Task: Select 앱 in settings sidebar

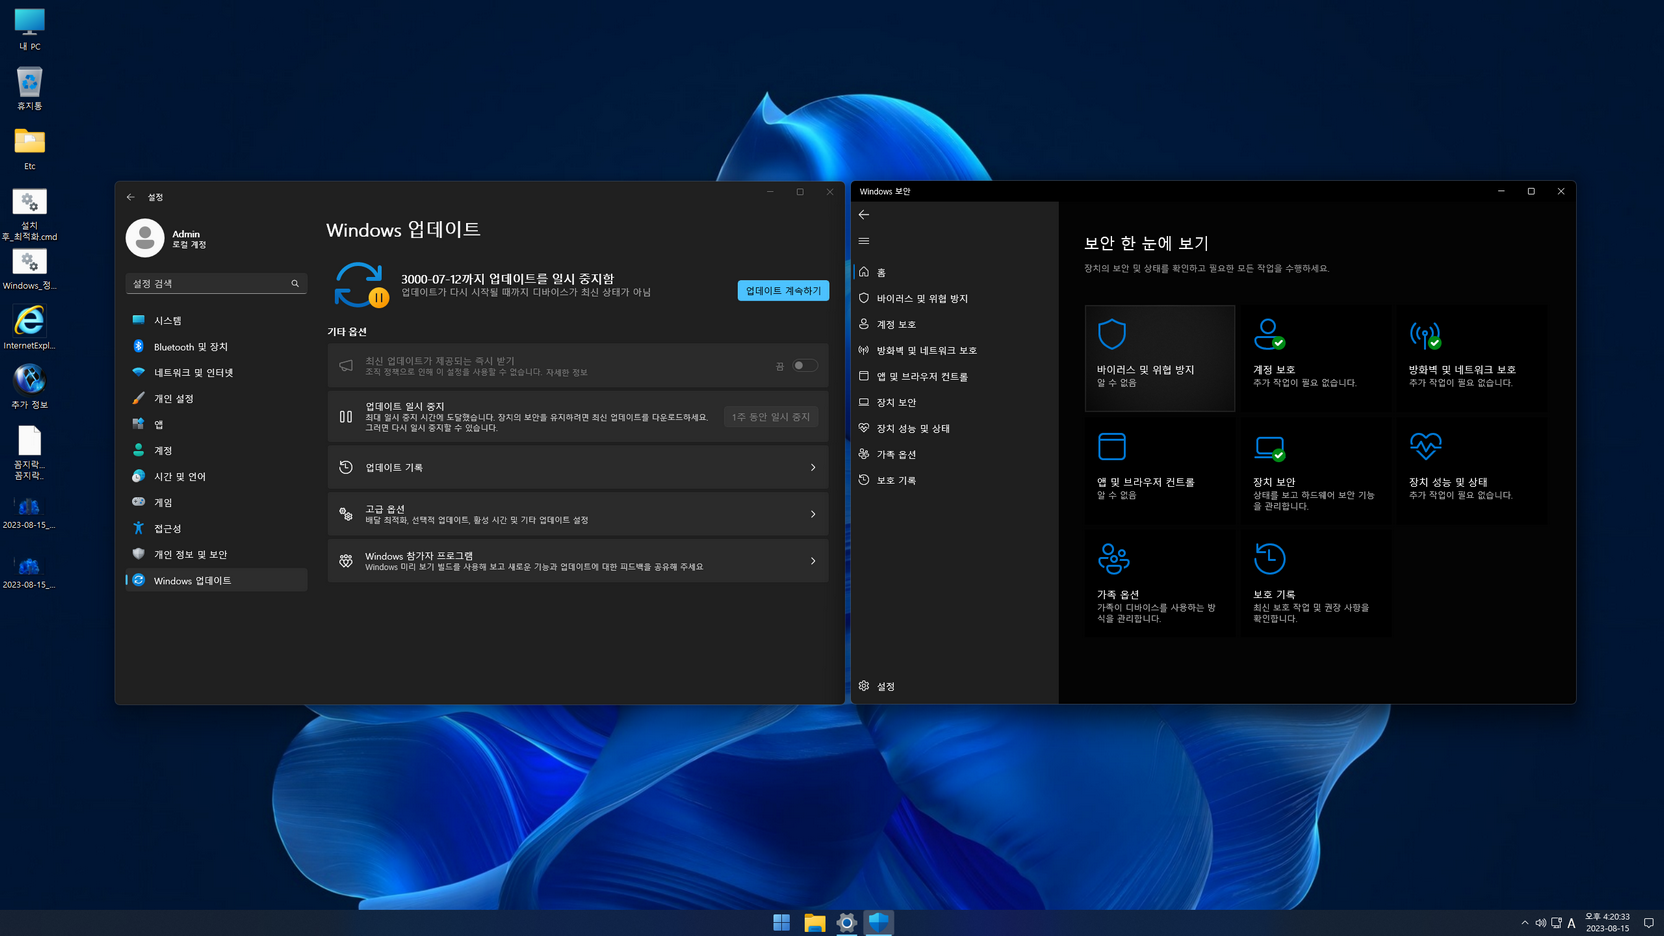Action: 216,425
